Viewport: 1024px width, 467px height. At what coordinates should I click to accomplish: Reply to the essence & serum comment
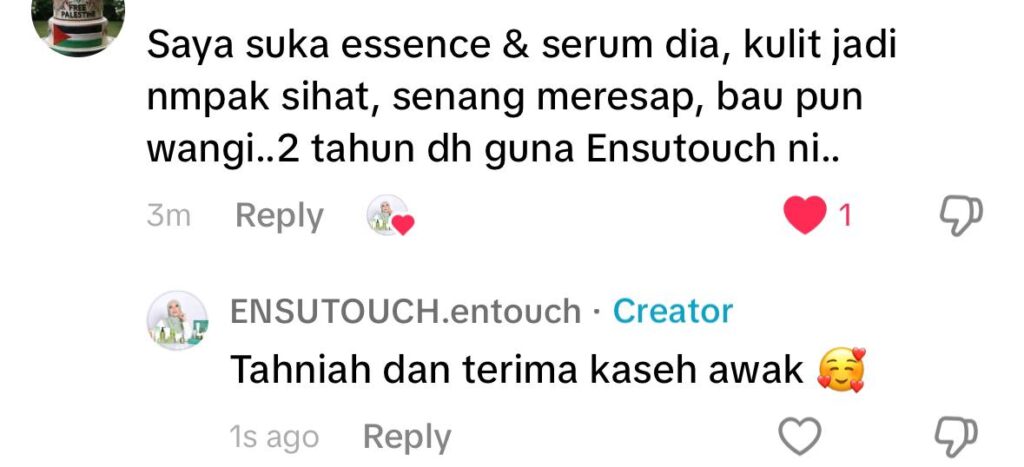(280, 217)
